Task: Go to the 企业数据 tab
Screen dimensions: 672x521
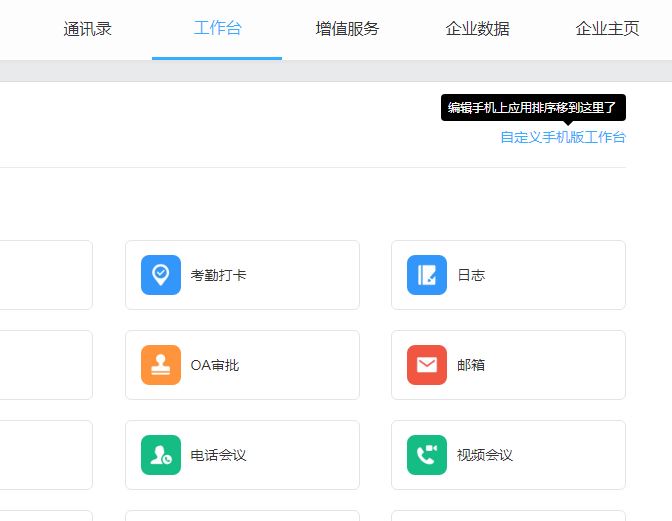Action: pos(477,29)
